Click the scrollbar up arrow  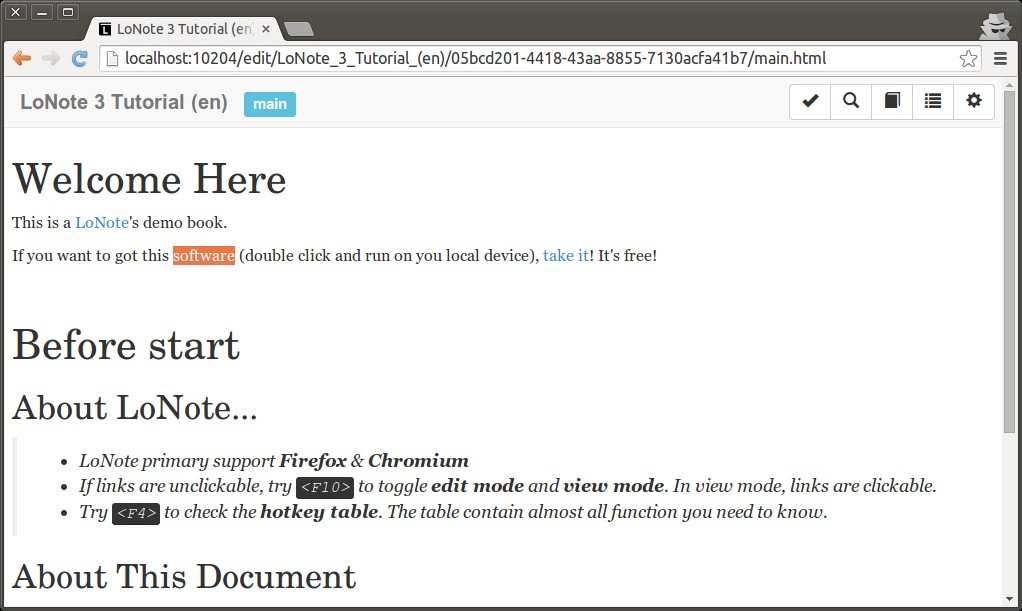coord(1010,85)
